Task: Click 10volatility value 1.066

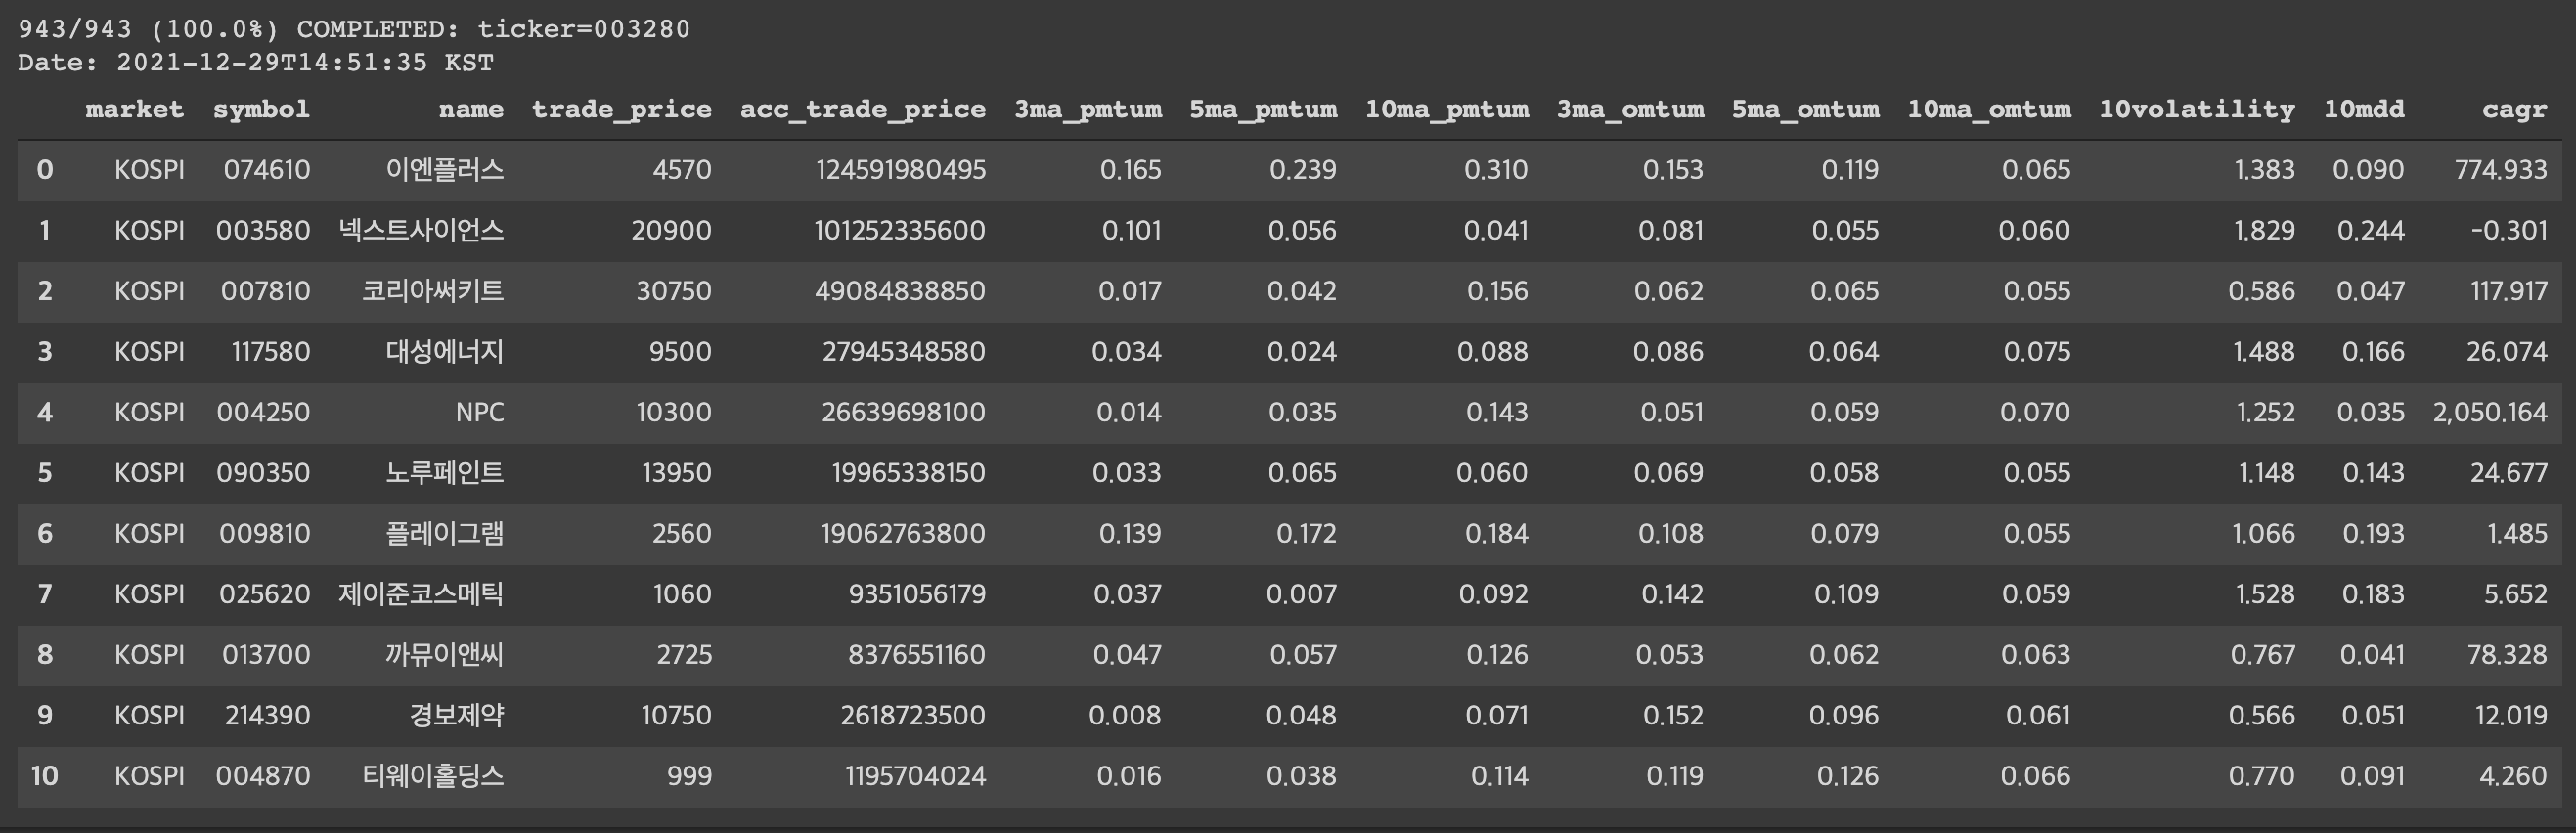Action: point(2264,533)
